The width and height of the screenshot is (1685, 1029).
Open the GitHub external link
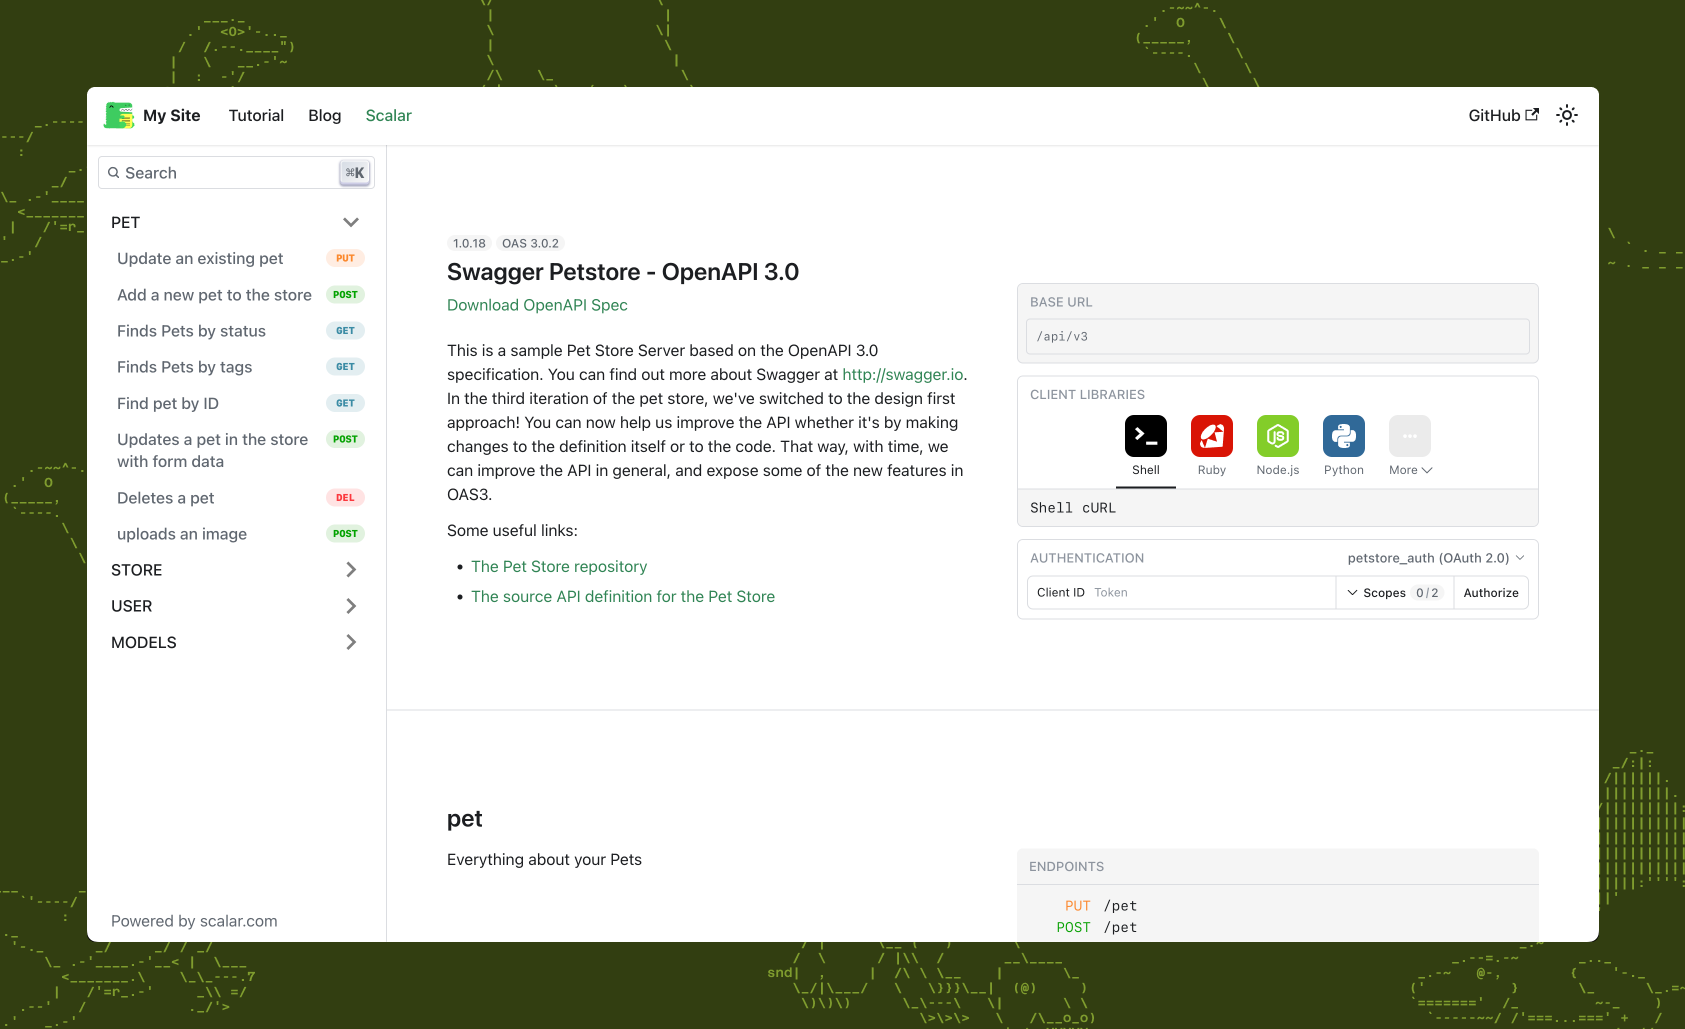point(1503,115)
